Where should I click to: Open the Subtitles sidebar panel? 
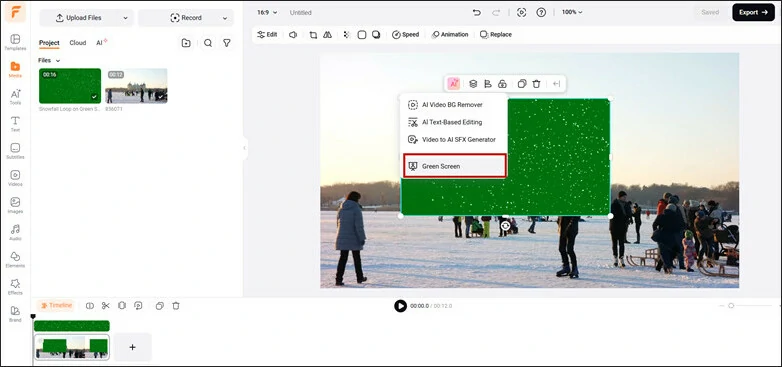coord(15,151)
